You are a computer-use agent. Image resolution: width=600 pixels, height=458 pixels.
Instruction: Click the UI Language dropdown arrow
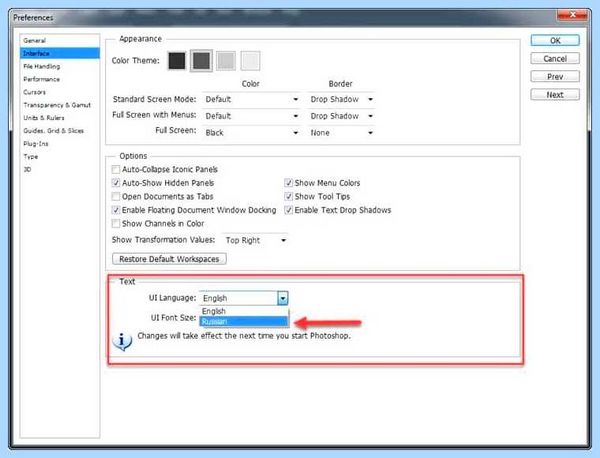coord(283,298)
